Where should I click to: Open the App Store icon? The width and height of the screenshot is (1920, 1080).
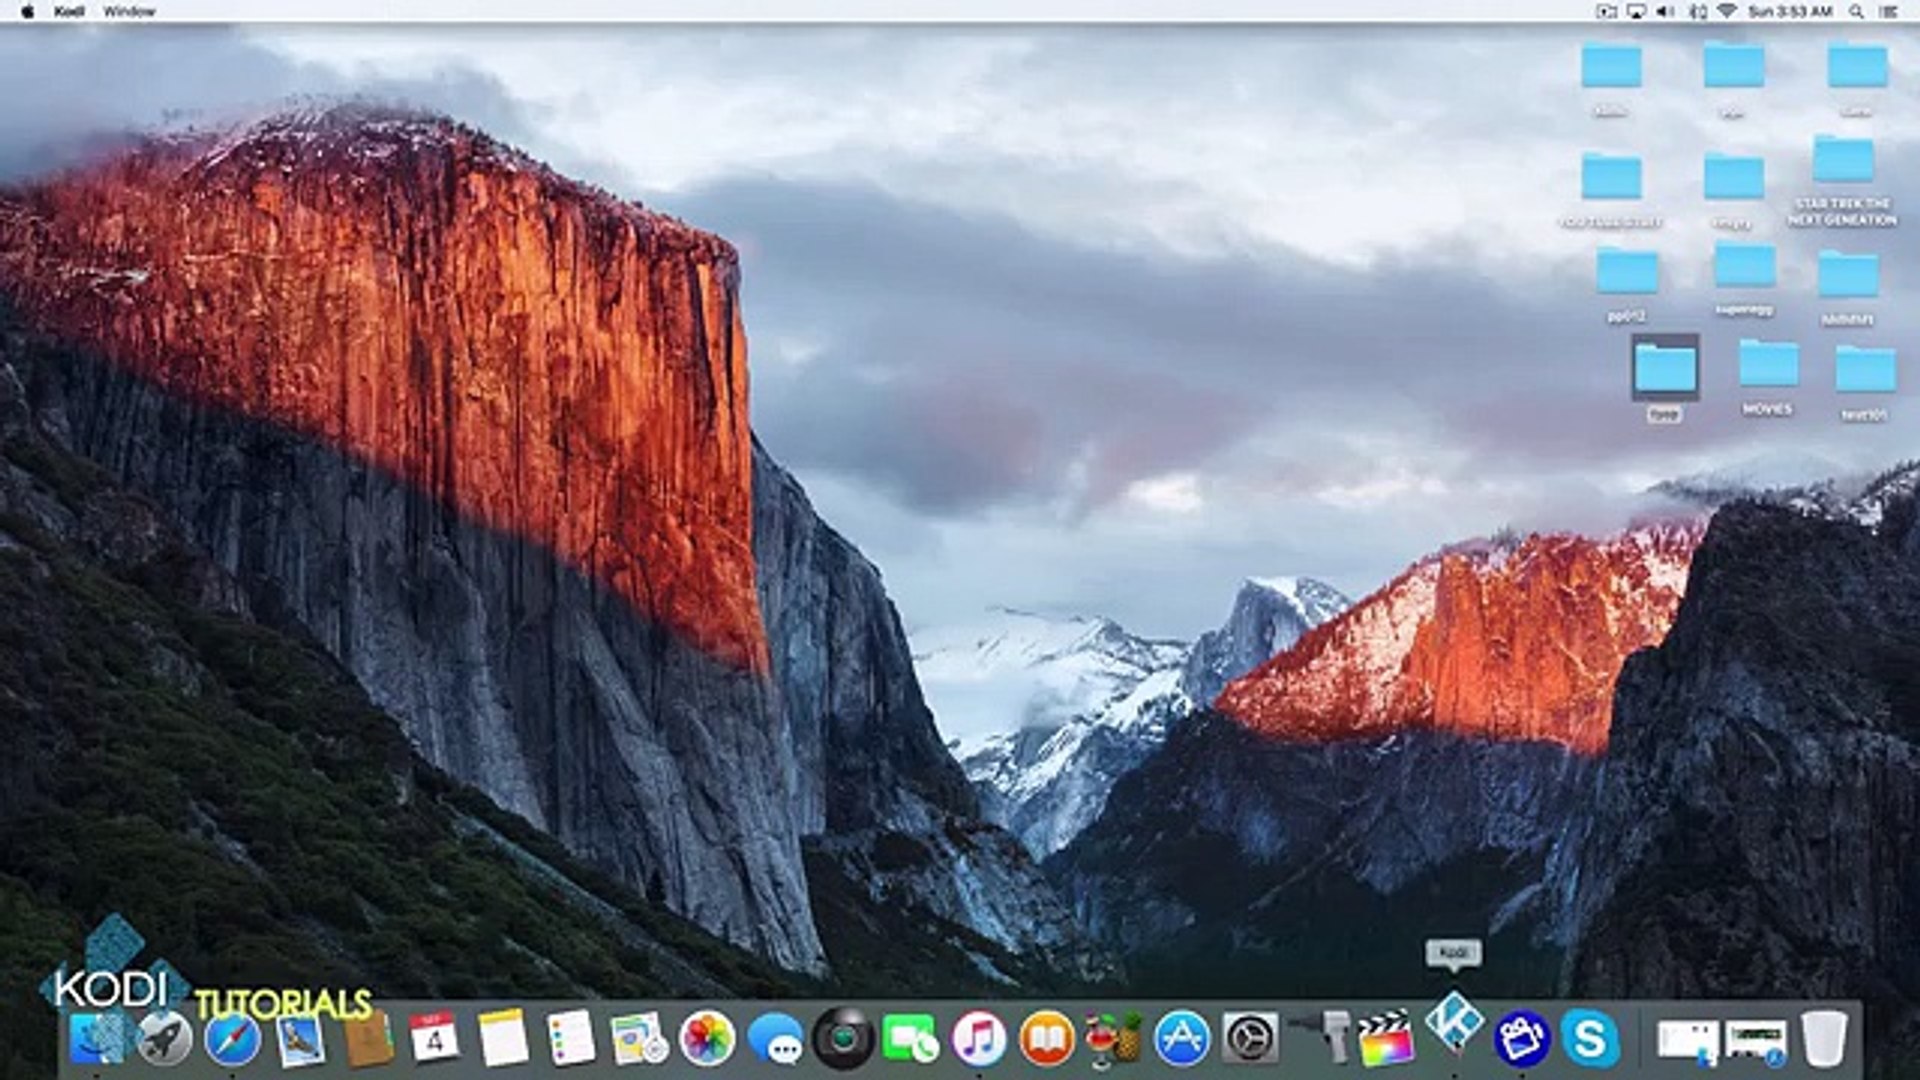point(1182,1039)
